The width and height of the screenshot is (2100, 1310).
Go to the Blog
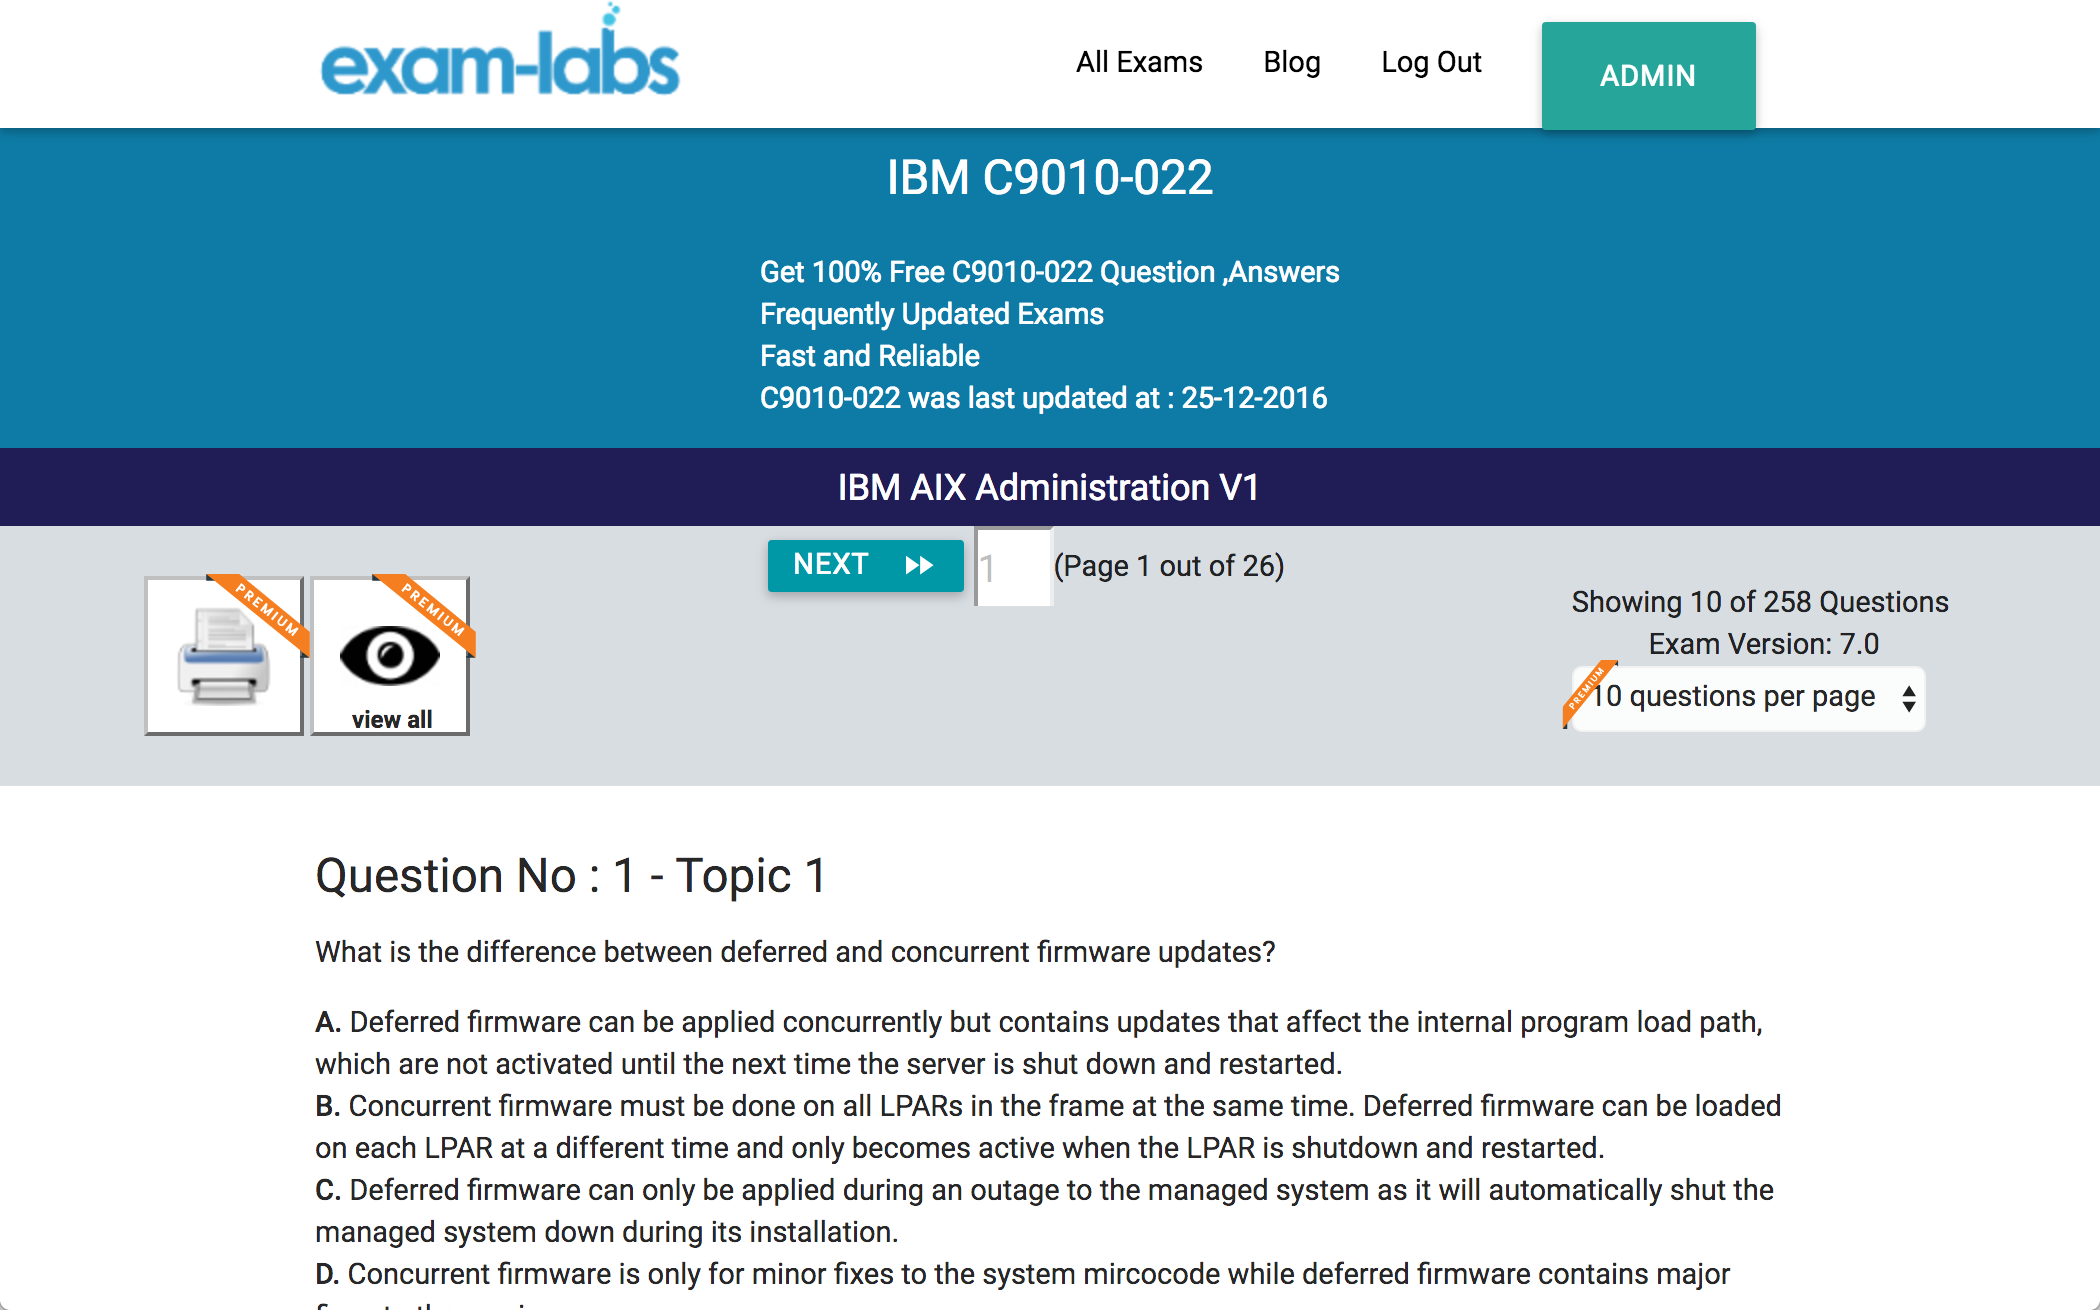1292,62
